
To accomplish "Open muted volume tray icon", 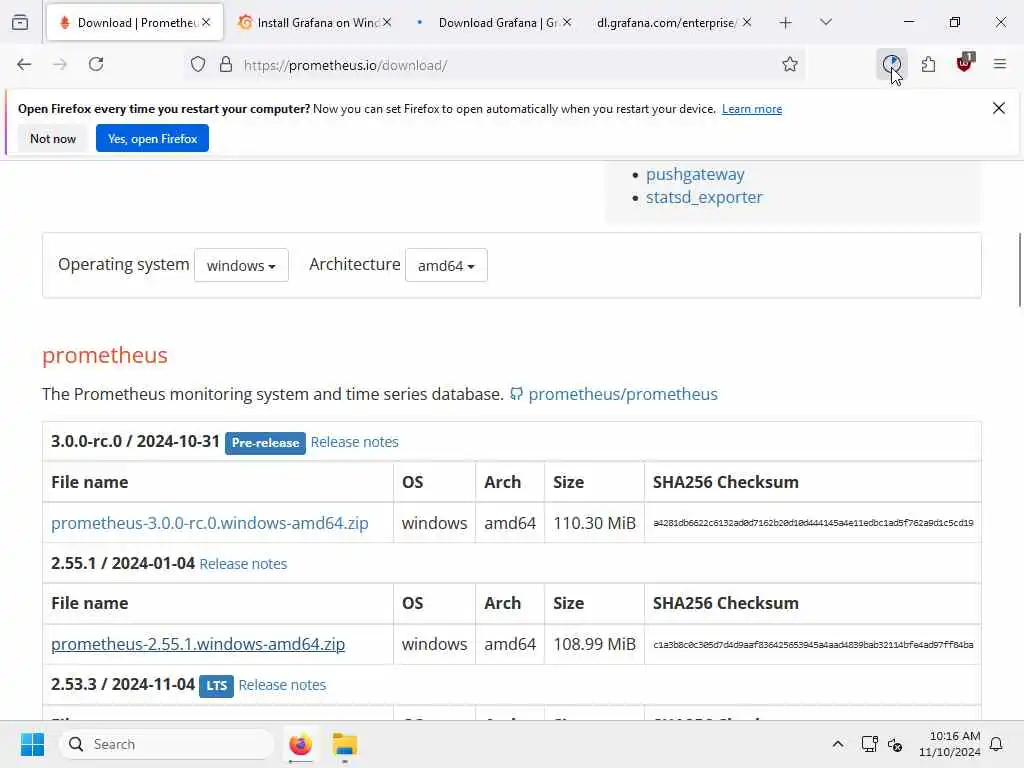I will point(895,744).
